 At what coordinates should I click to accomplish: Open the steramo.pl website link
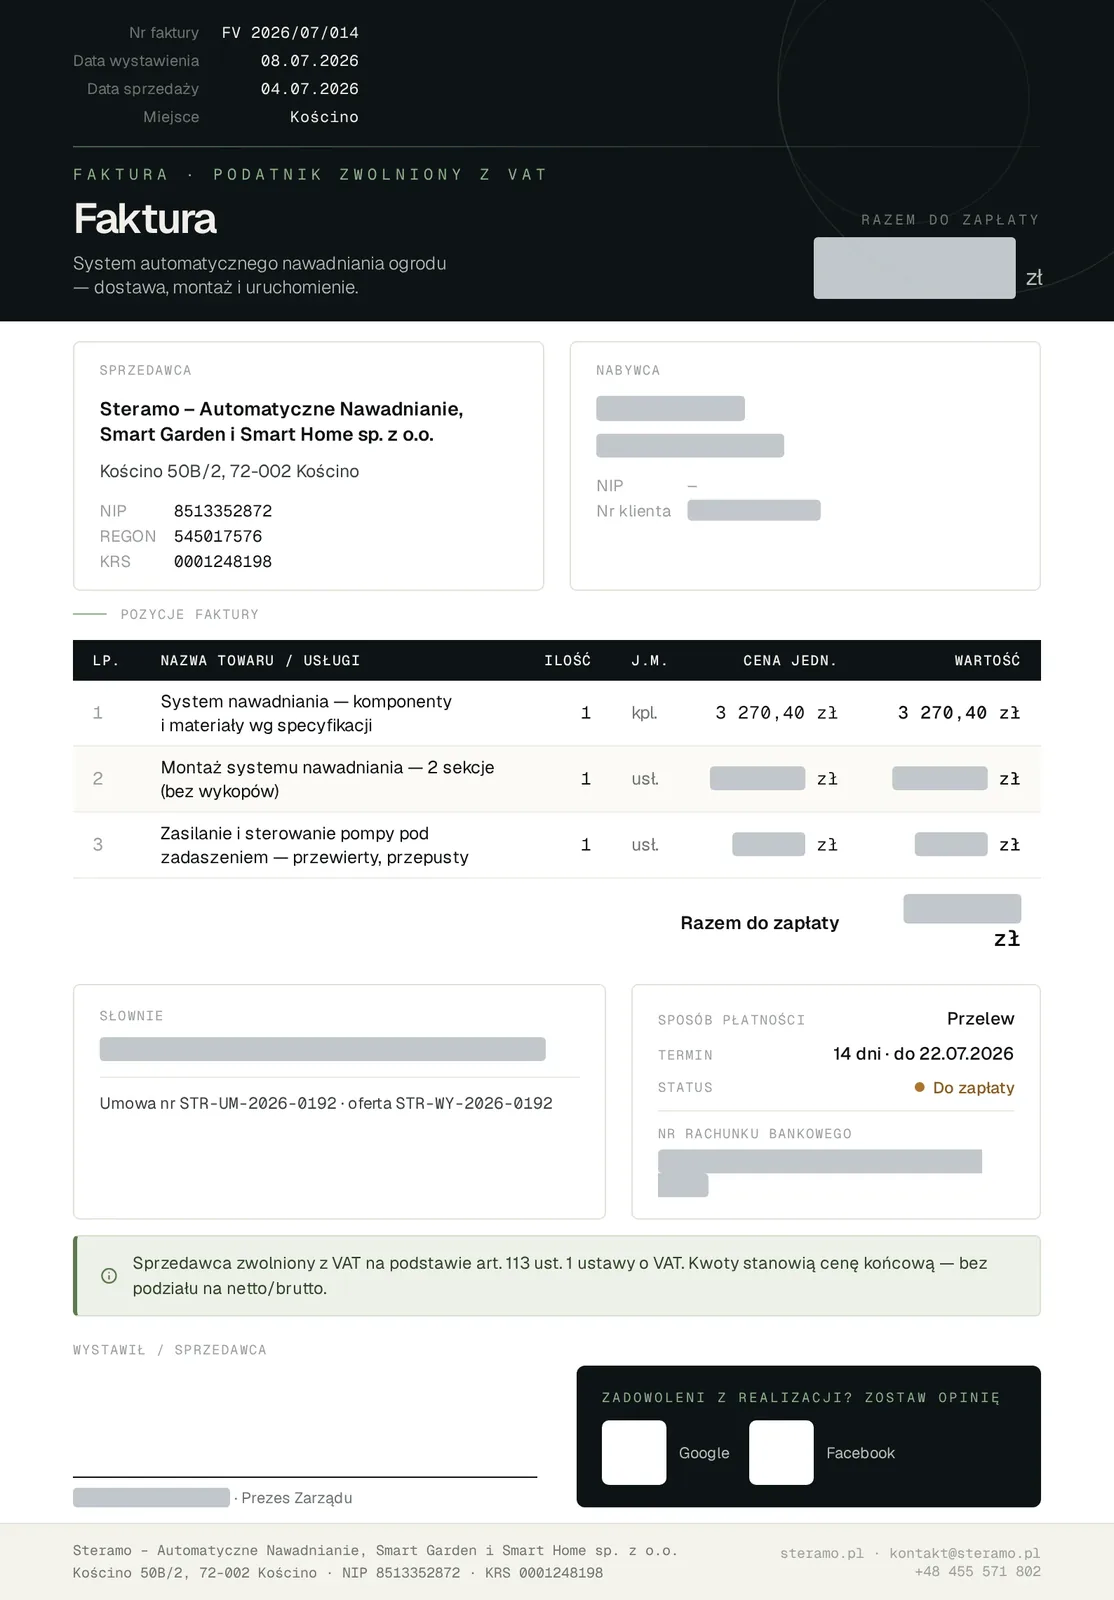tap(822, 1553)
